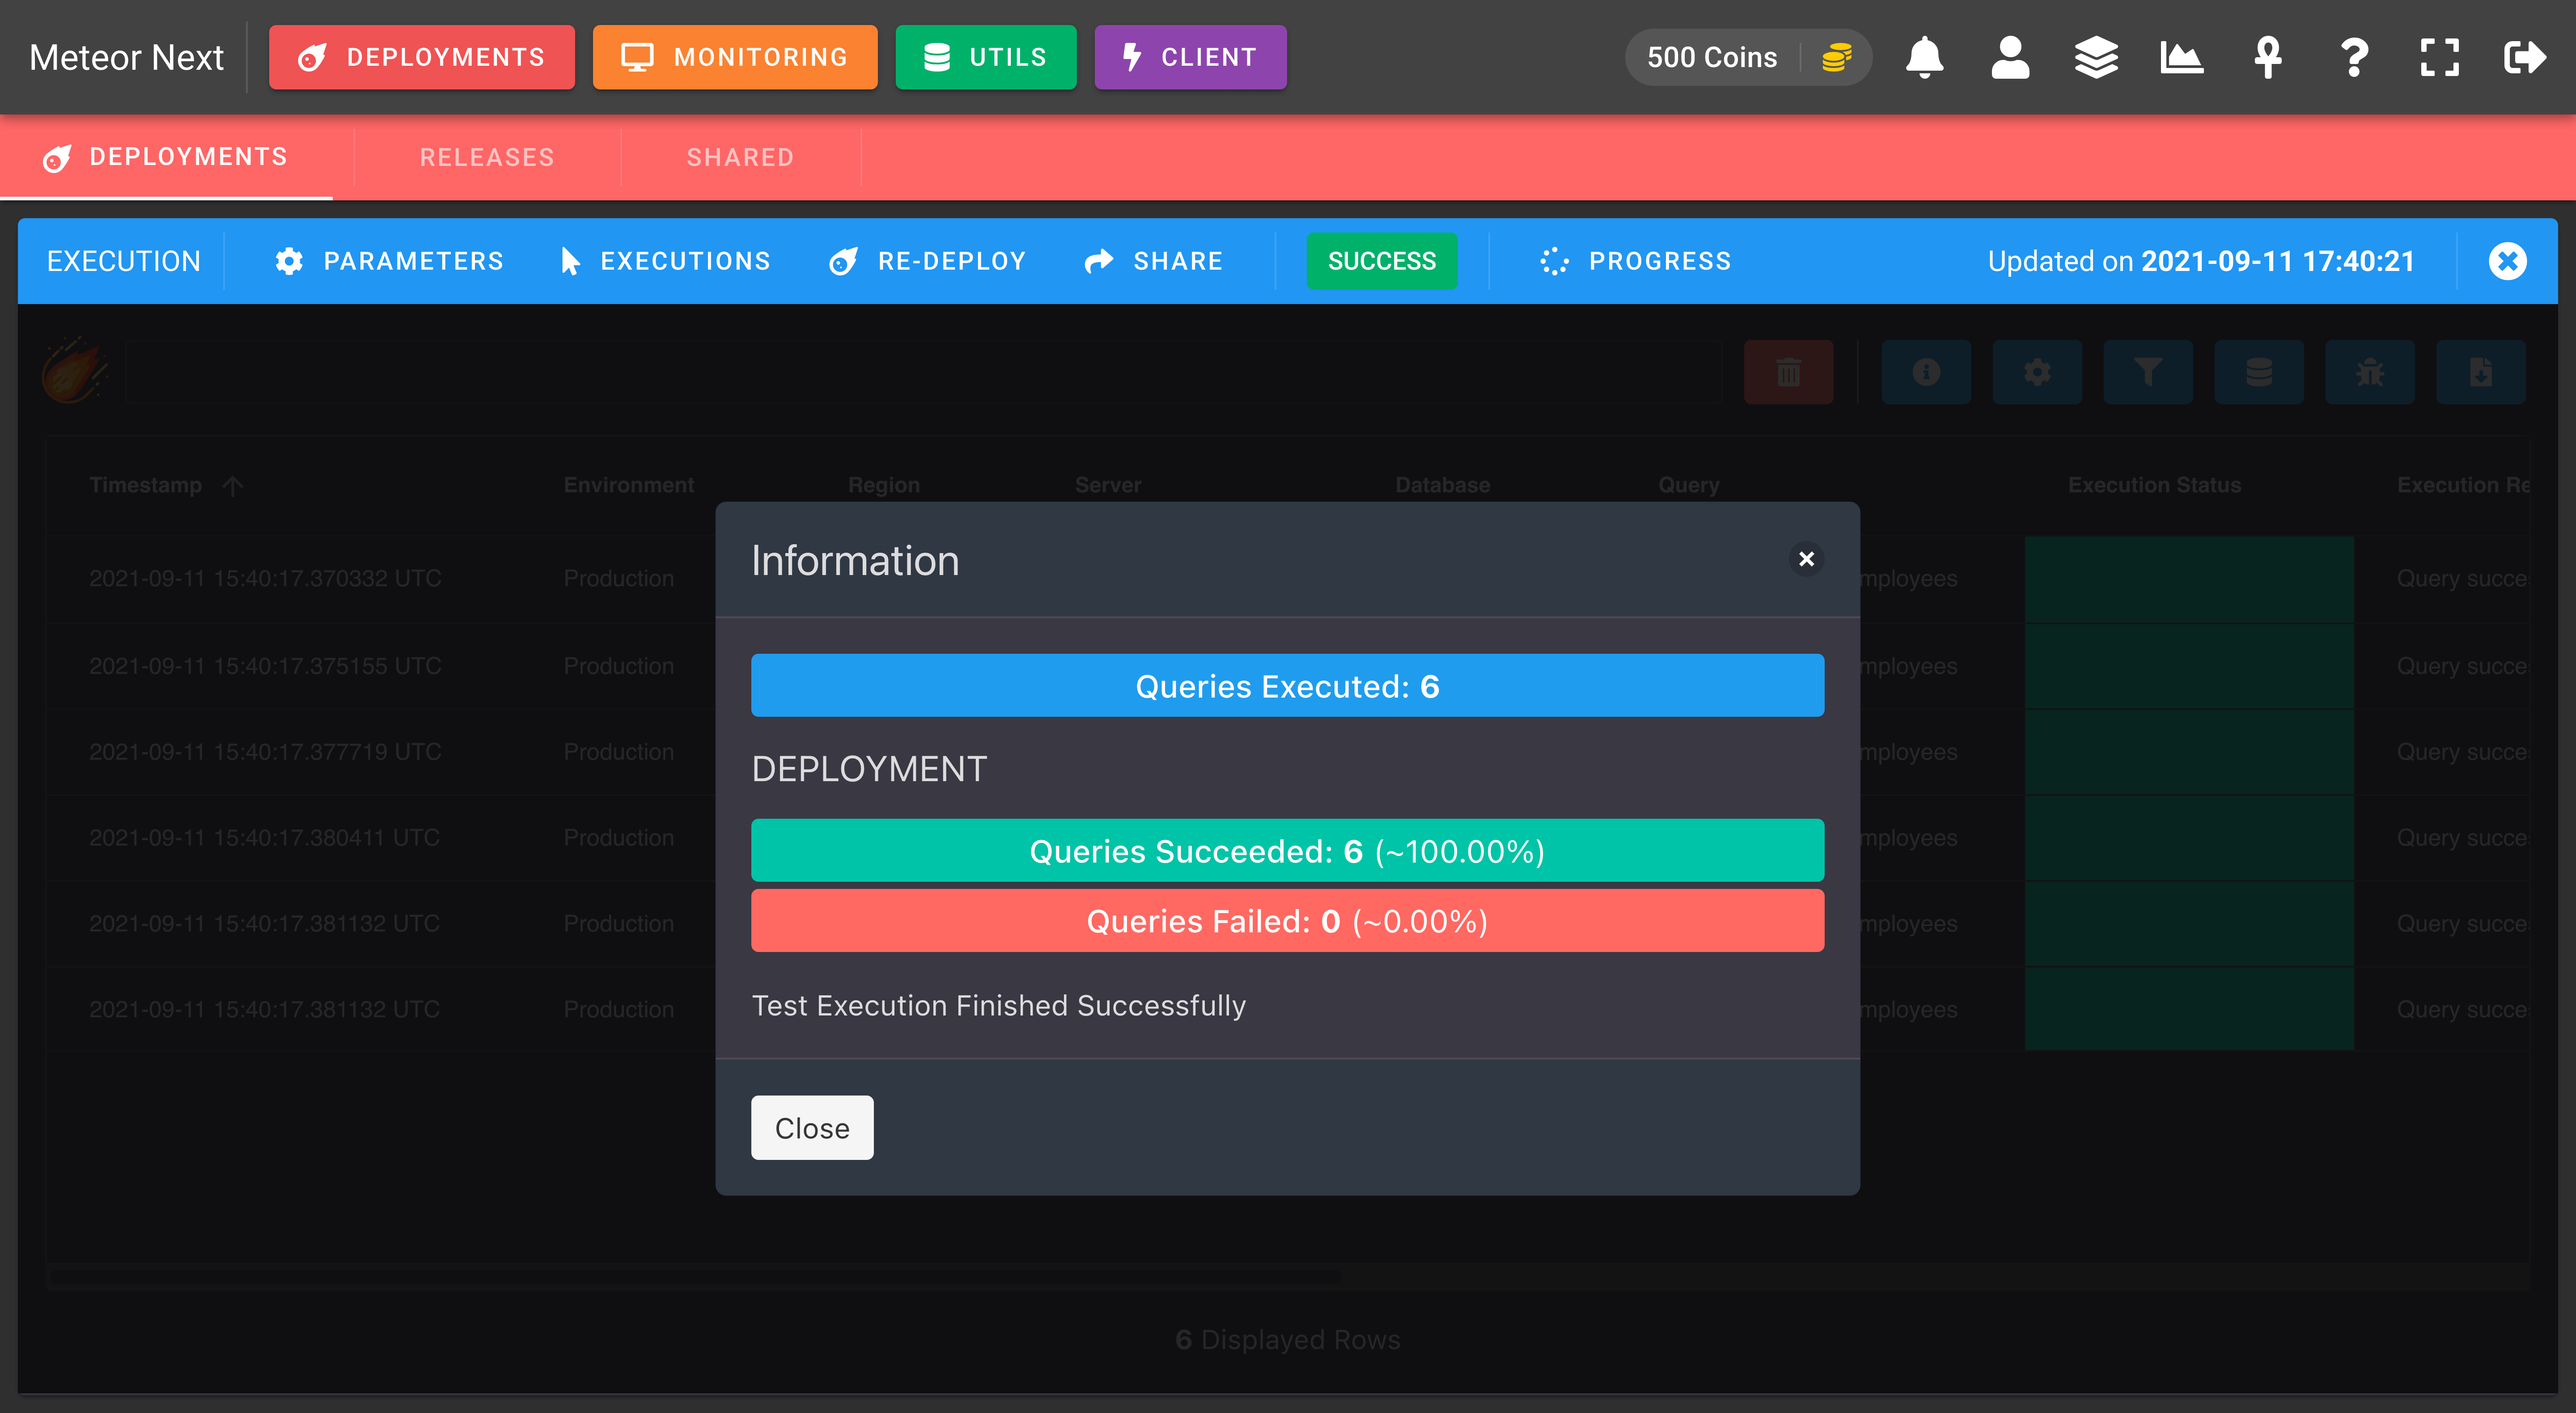Click the horizontal table scrollbar
The image size is (2576, 1413).
pos(695,1276)
